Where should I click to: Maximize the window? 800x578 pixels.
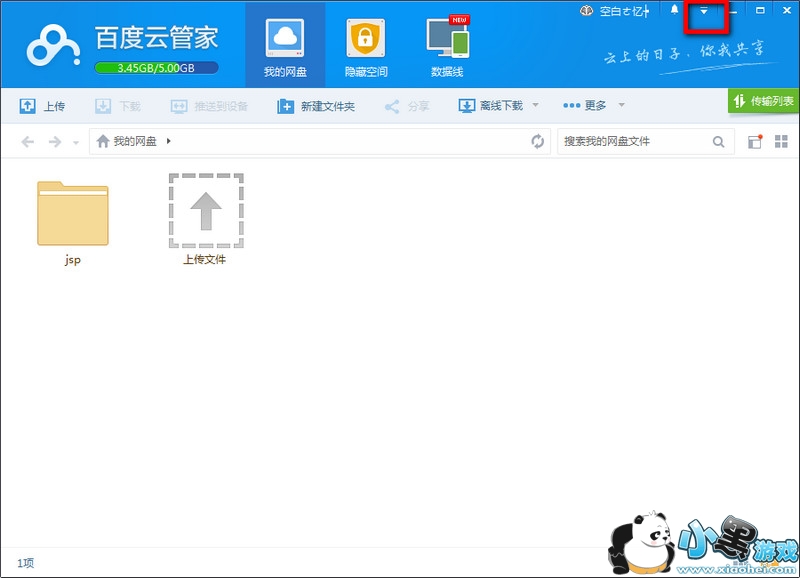(x=760, y=10)
